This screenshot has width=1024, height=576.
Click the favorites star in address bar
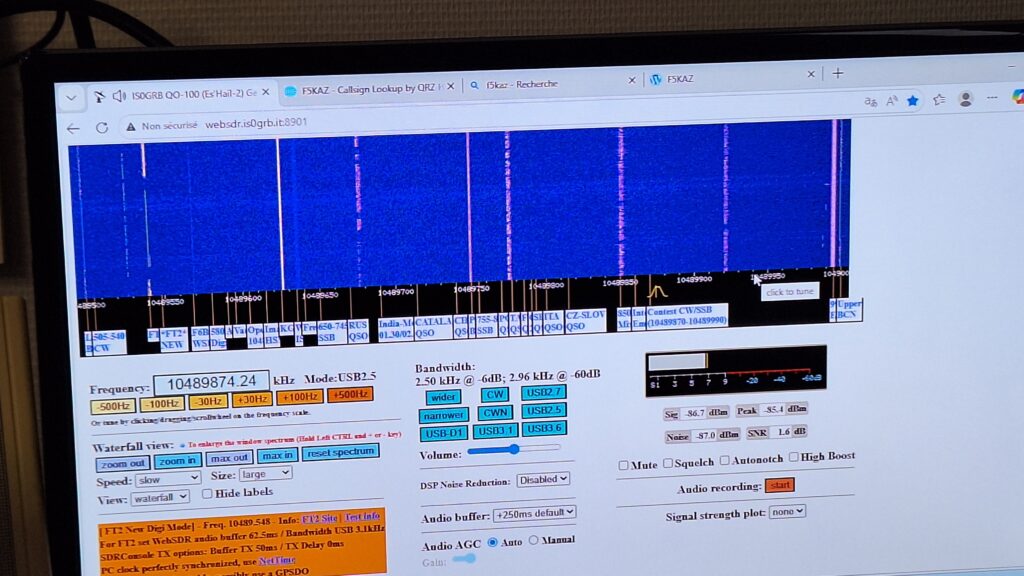912,101
